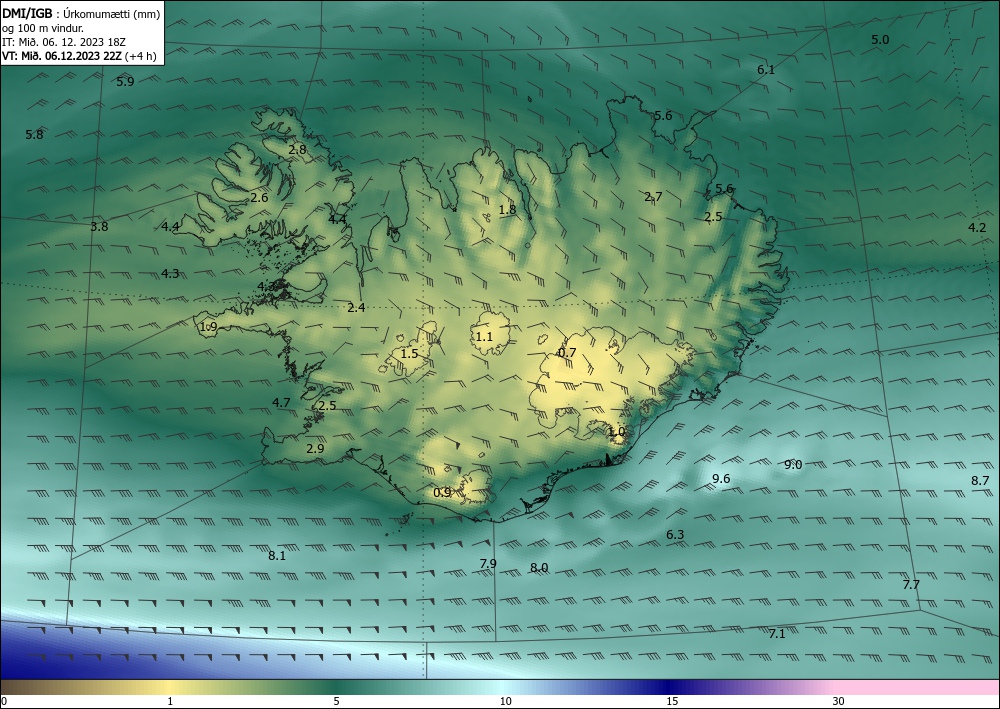Viewport: 1000px width, 709px height.
Task: Click the map value 1.9 on the peninsula tip
Action: [209, 327]
